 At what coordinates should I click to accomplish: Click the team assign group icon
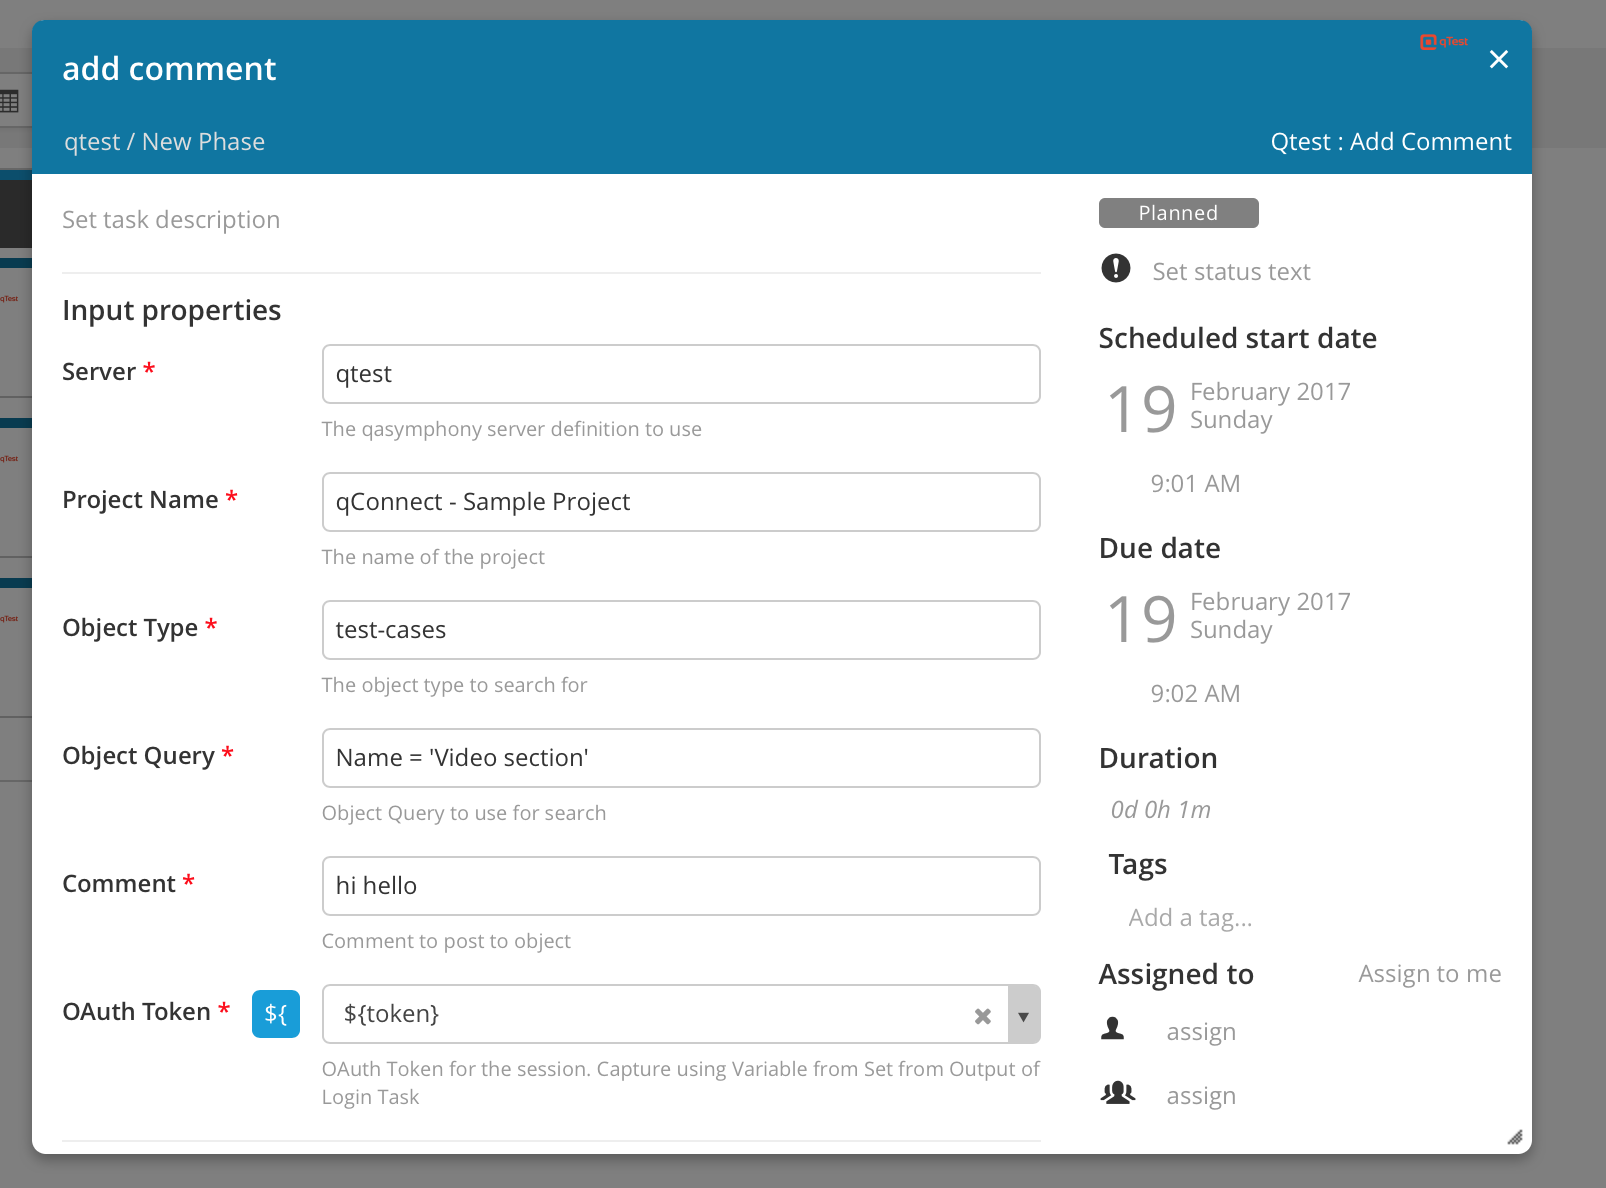1118,1093
